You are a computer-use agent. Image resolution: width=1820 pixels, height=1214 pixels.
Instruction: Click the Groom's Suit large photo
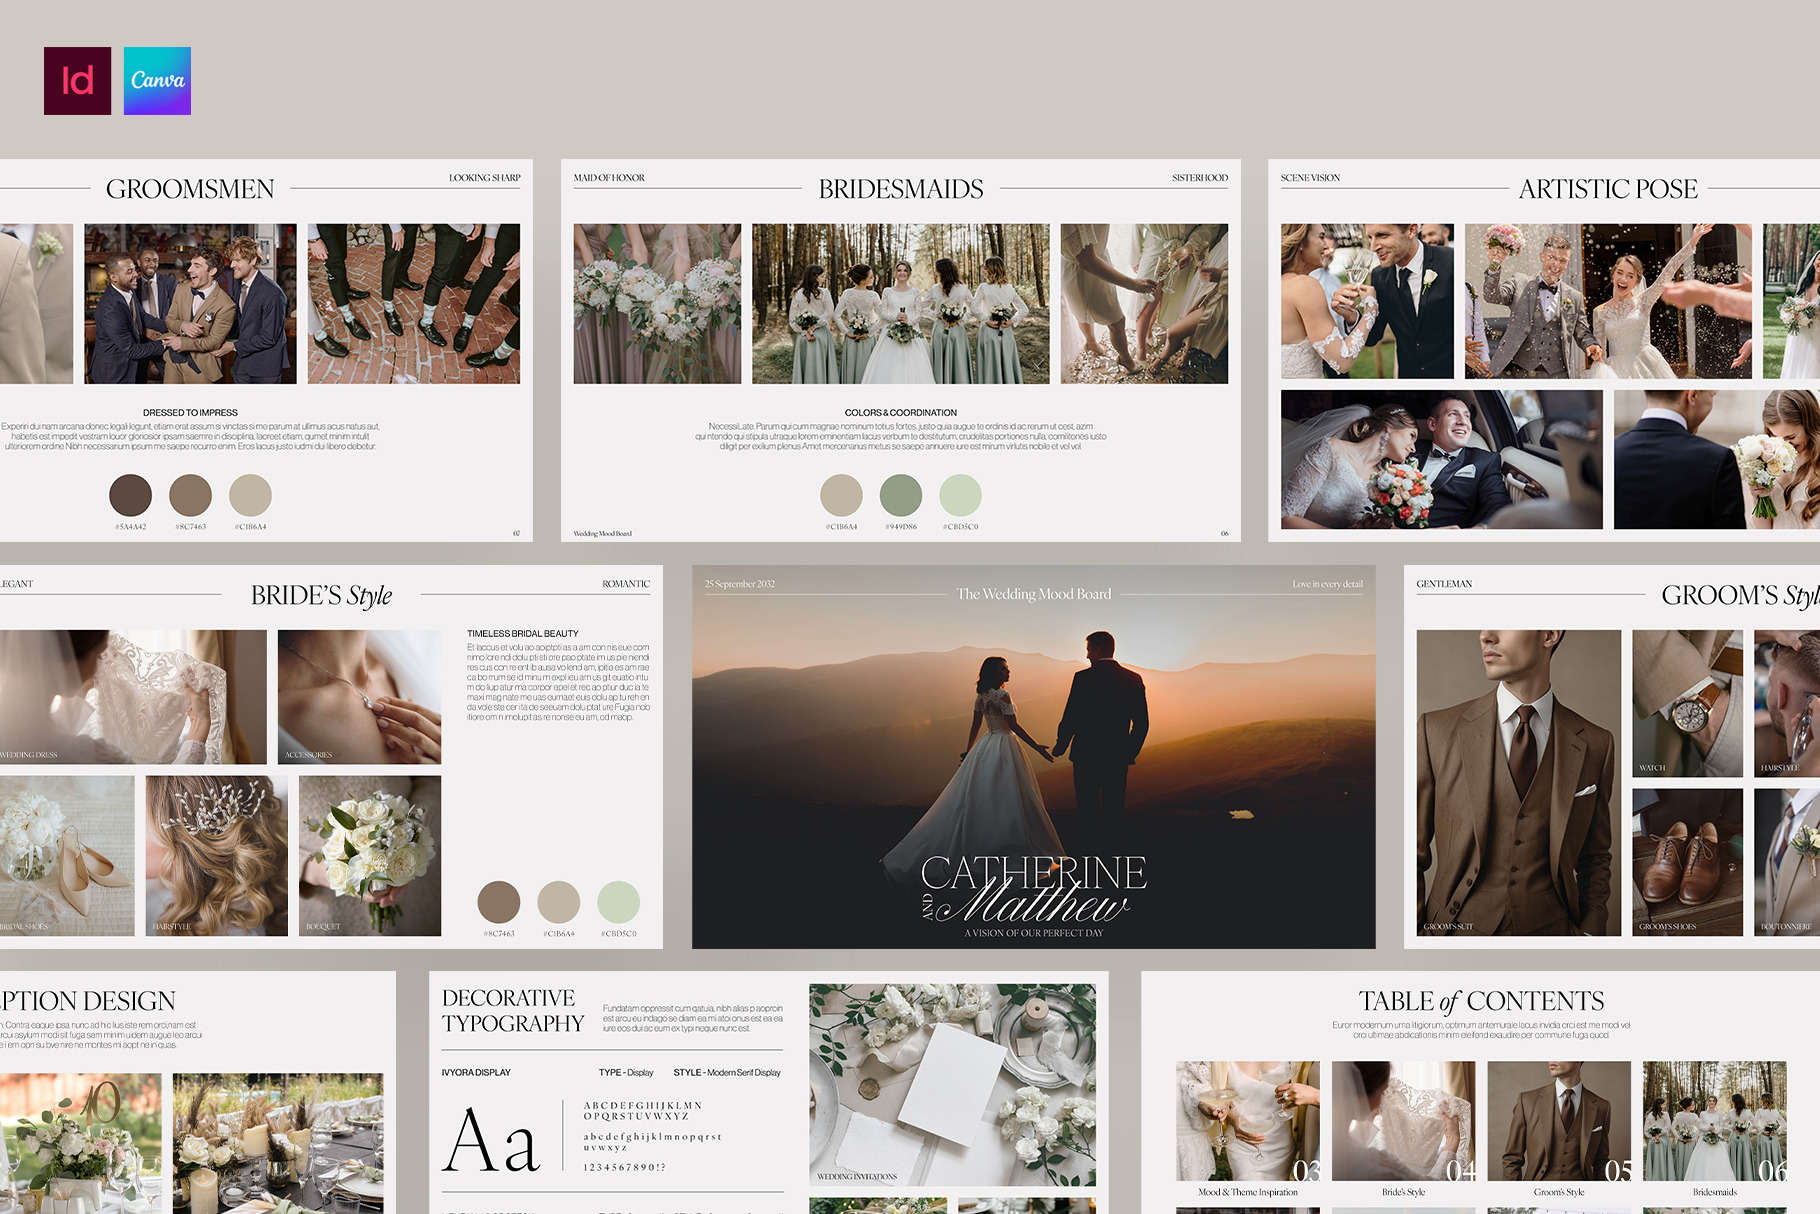[1518, 782]
